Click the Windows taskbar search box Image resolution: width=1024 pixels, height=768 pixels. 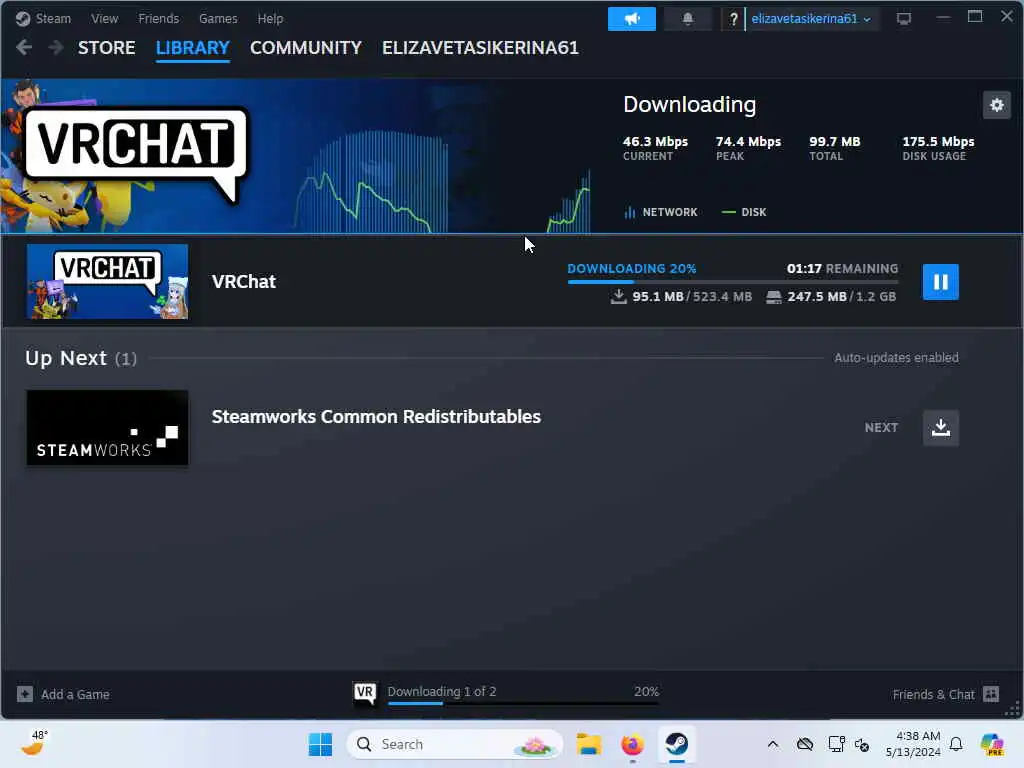pyautogui.click(x=455, y=744)
